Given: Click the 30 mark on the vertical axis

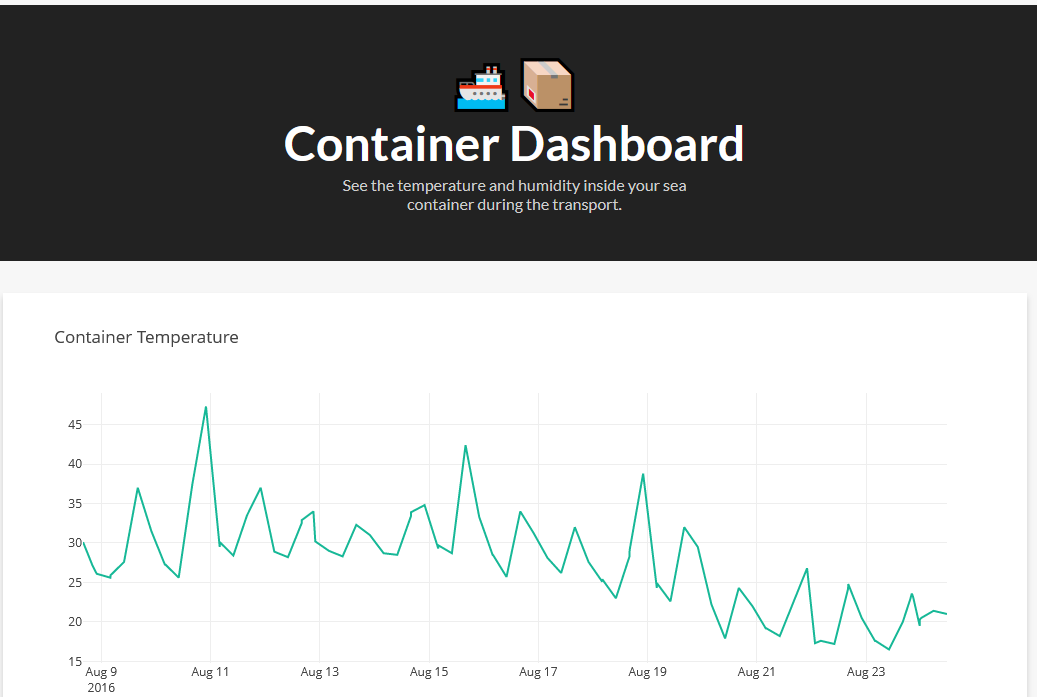Looking at the screenshot, I should pyautogui.click(x=74, y=543).
